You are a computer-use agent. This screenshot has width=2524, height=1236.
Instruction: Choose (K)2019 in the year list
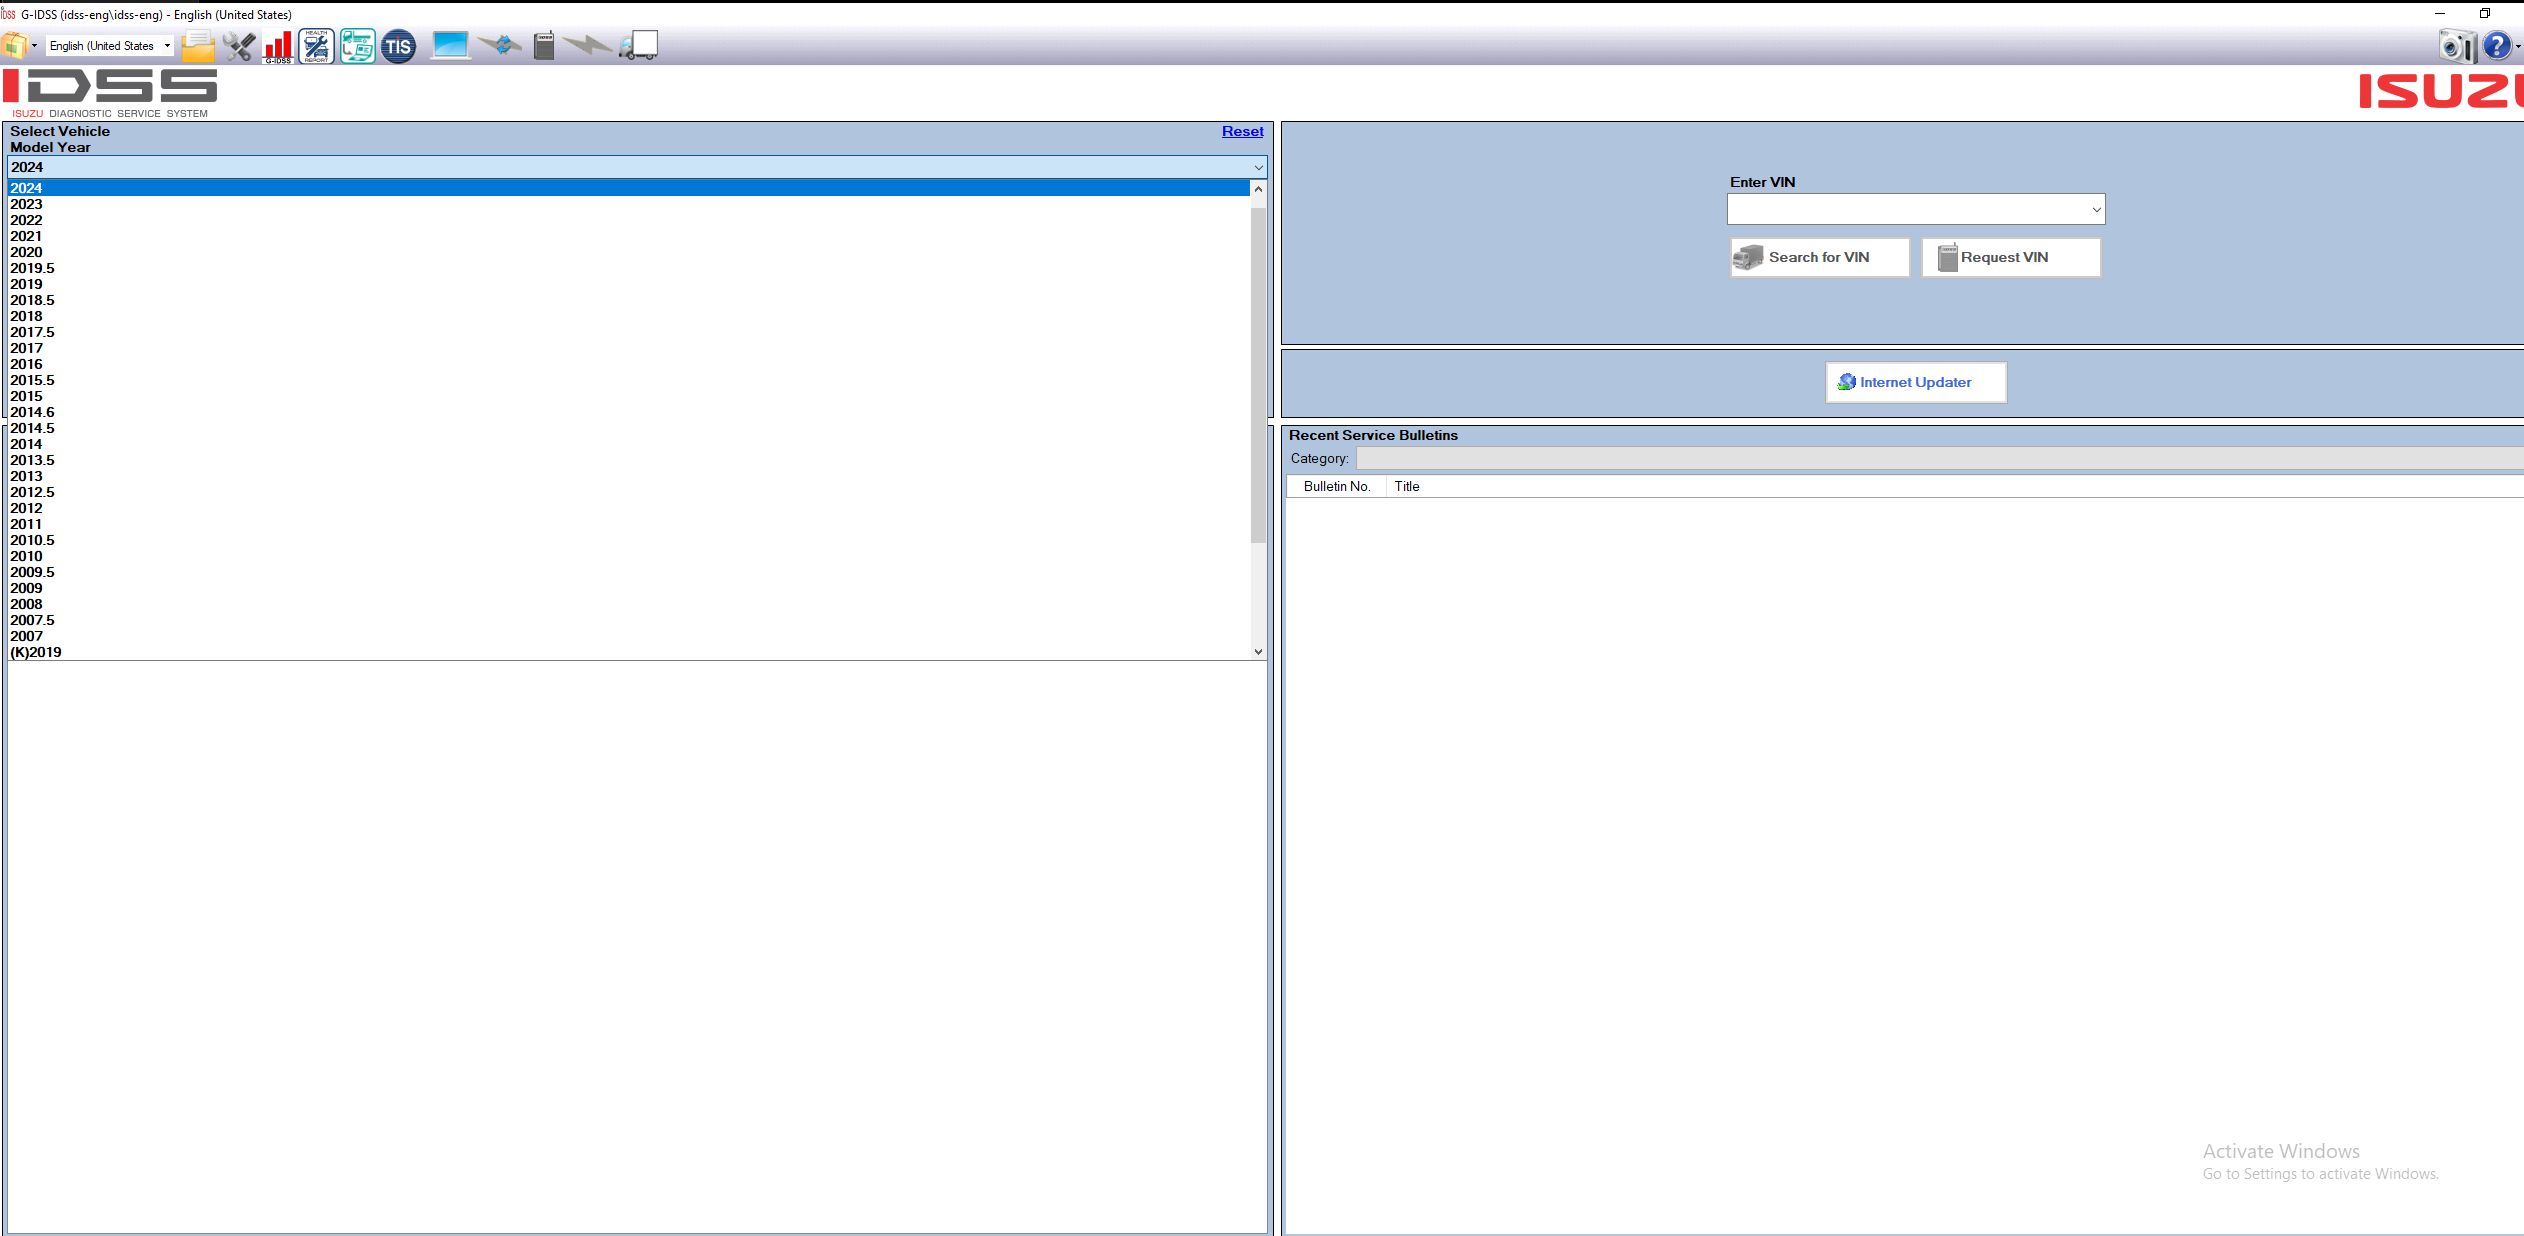(x=36, y=652)
